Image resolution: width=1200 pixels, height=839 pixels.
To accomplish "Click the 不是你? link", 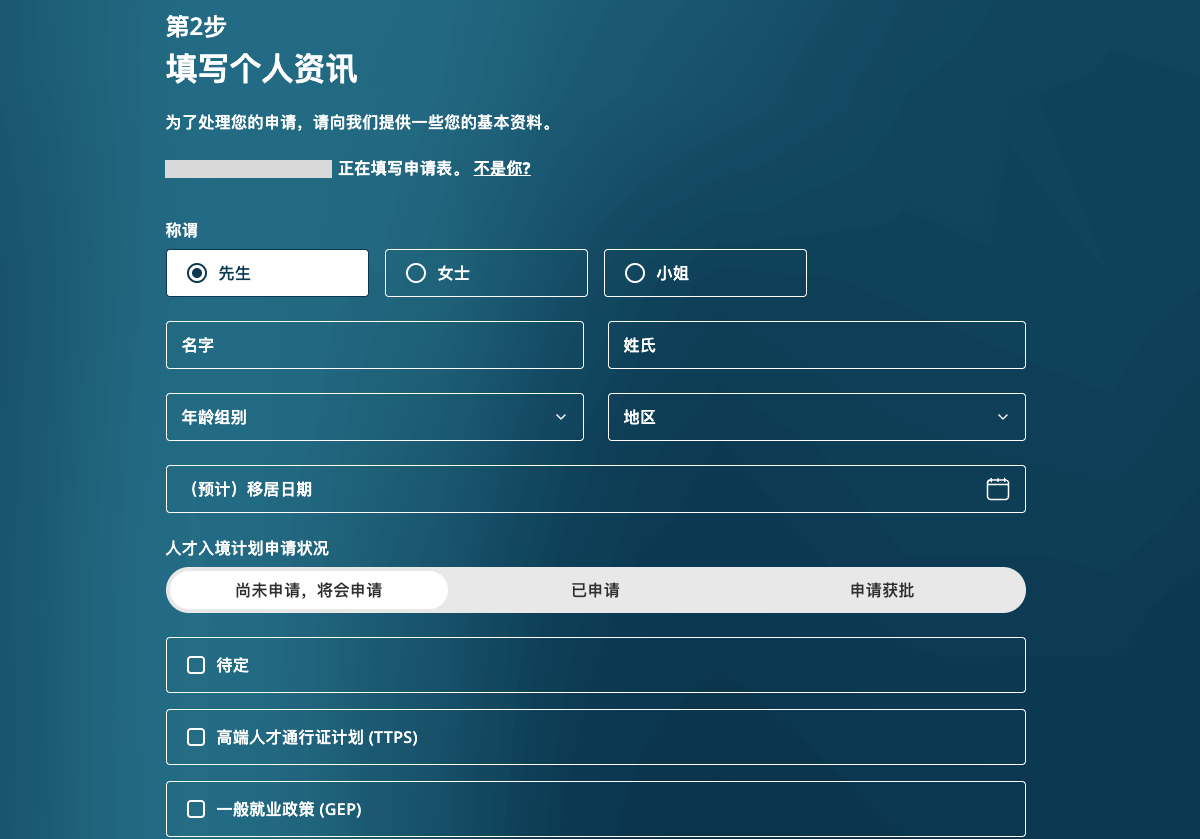I will coord(501,168).
